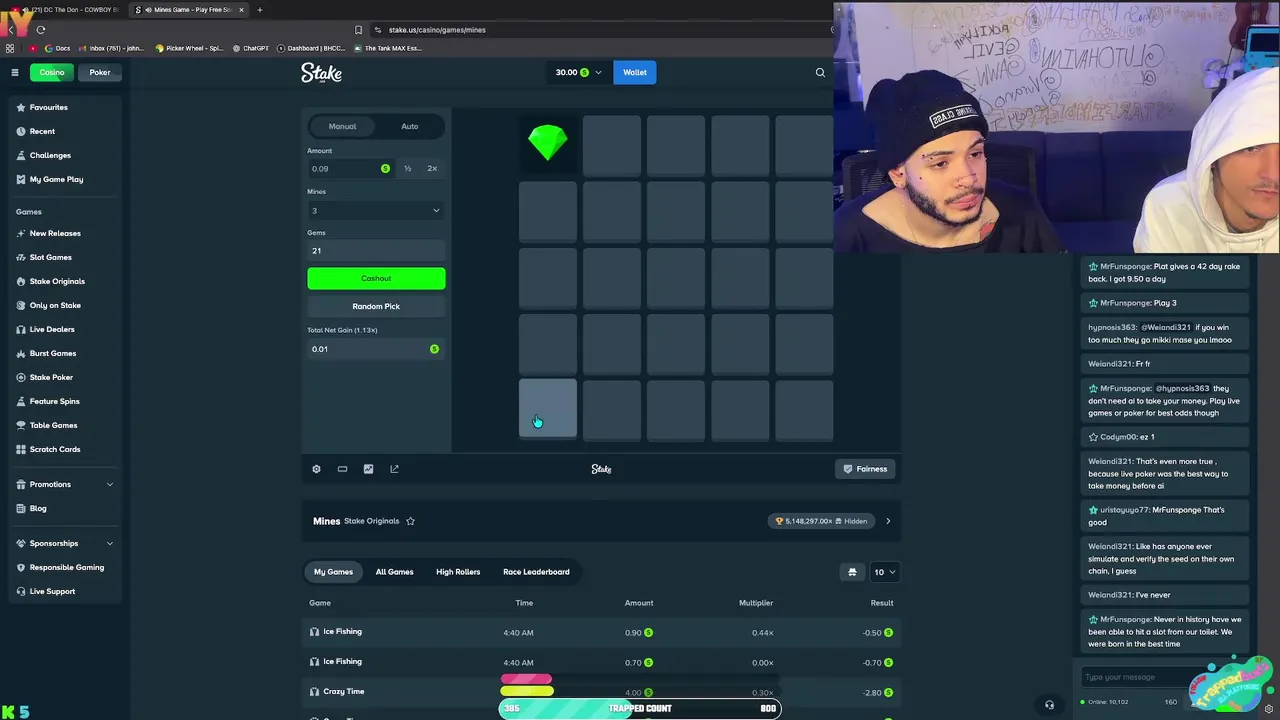Switch to Auto betting mode
1280x720 pixels.
click(410, 126)
